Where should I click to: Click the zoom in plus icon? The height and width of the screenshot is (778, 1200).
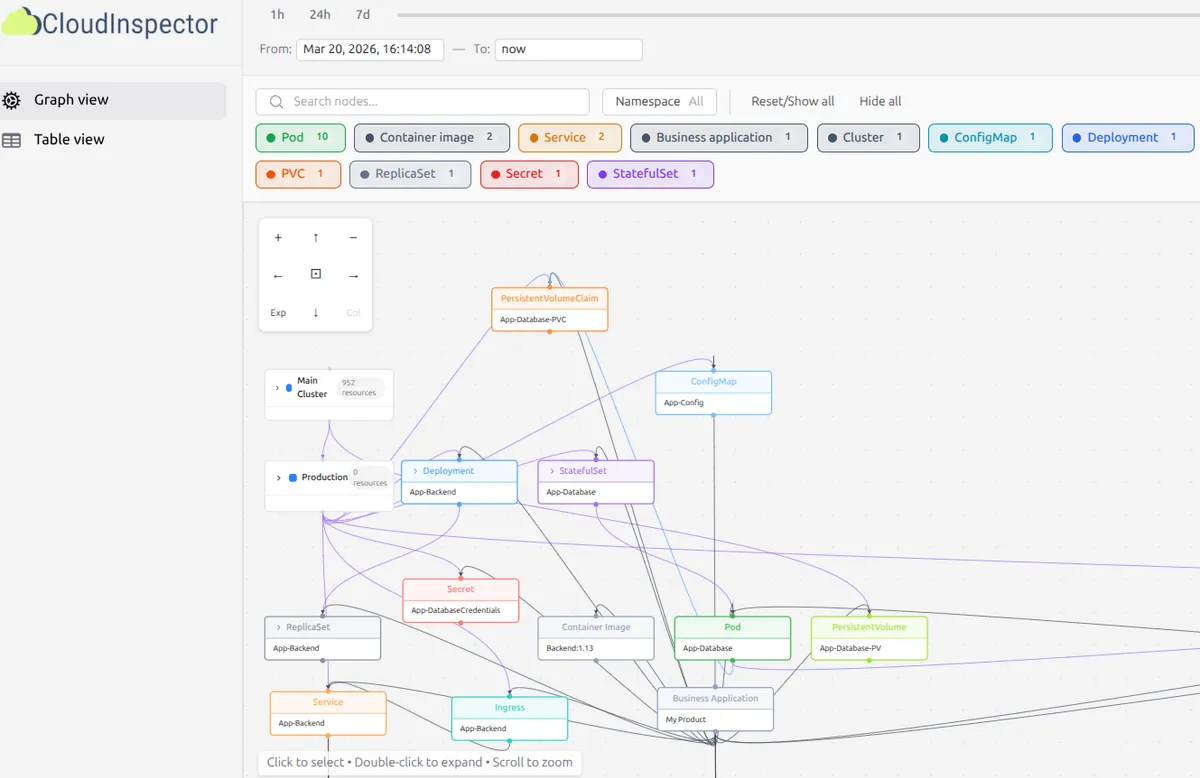(278, 237)
